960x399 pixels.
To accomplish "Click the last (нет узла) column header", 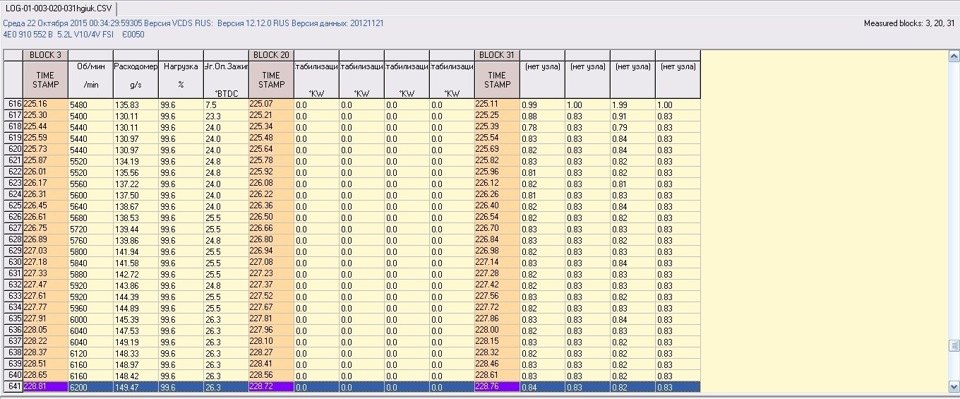I will coord(678,80).
